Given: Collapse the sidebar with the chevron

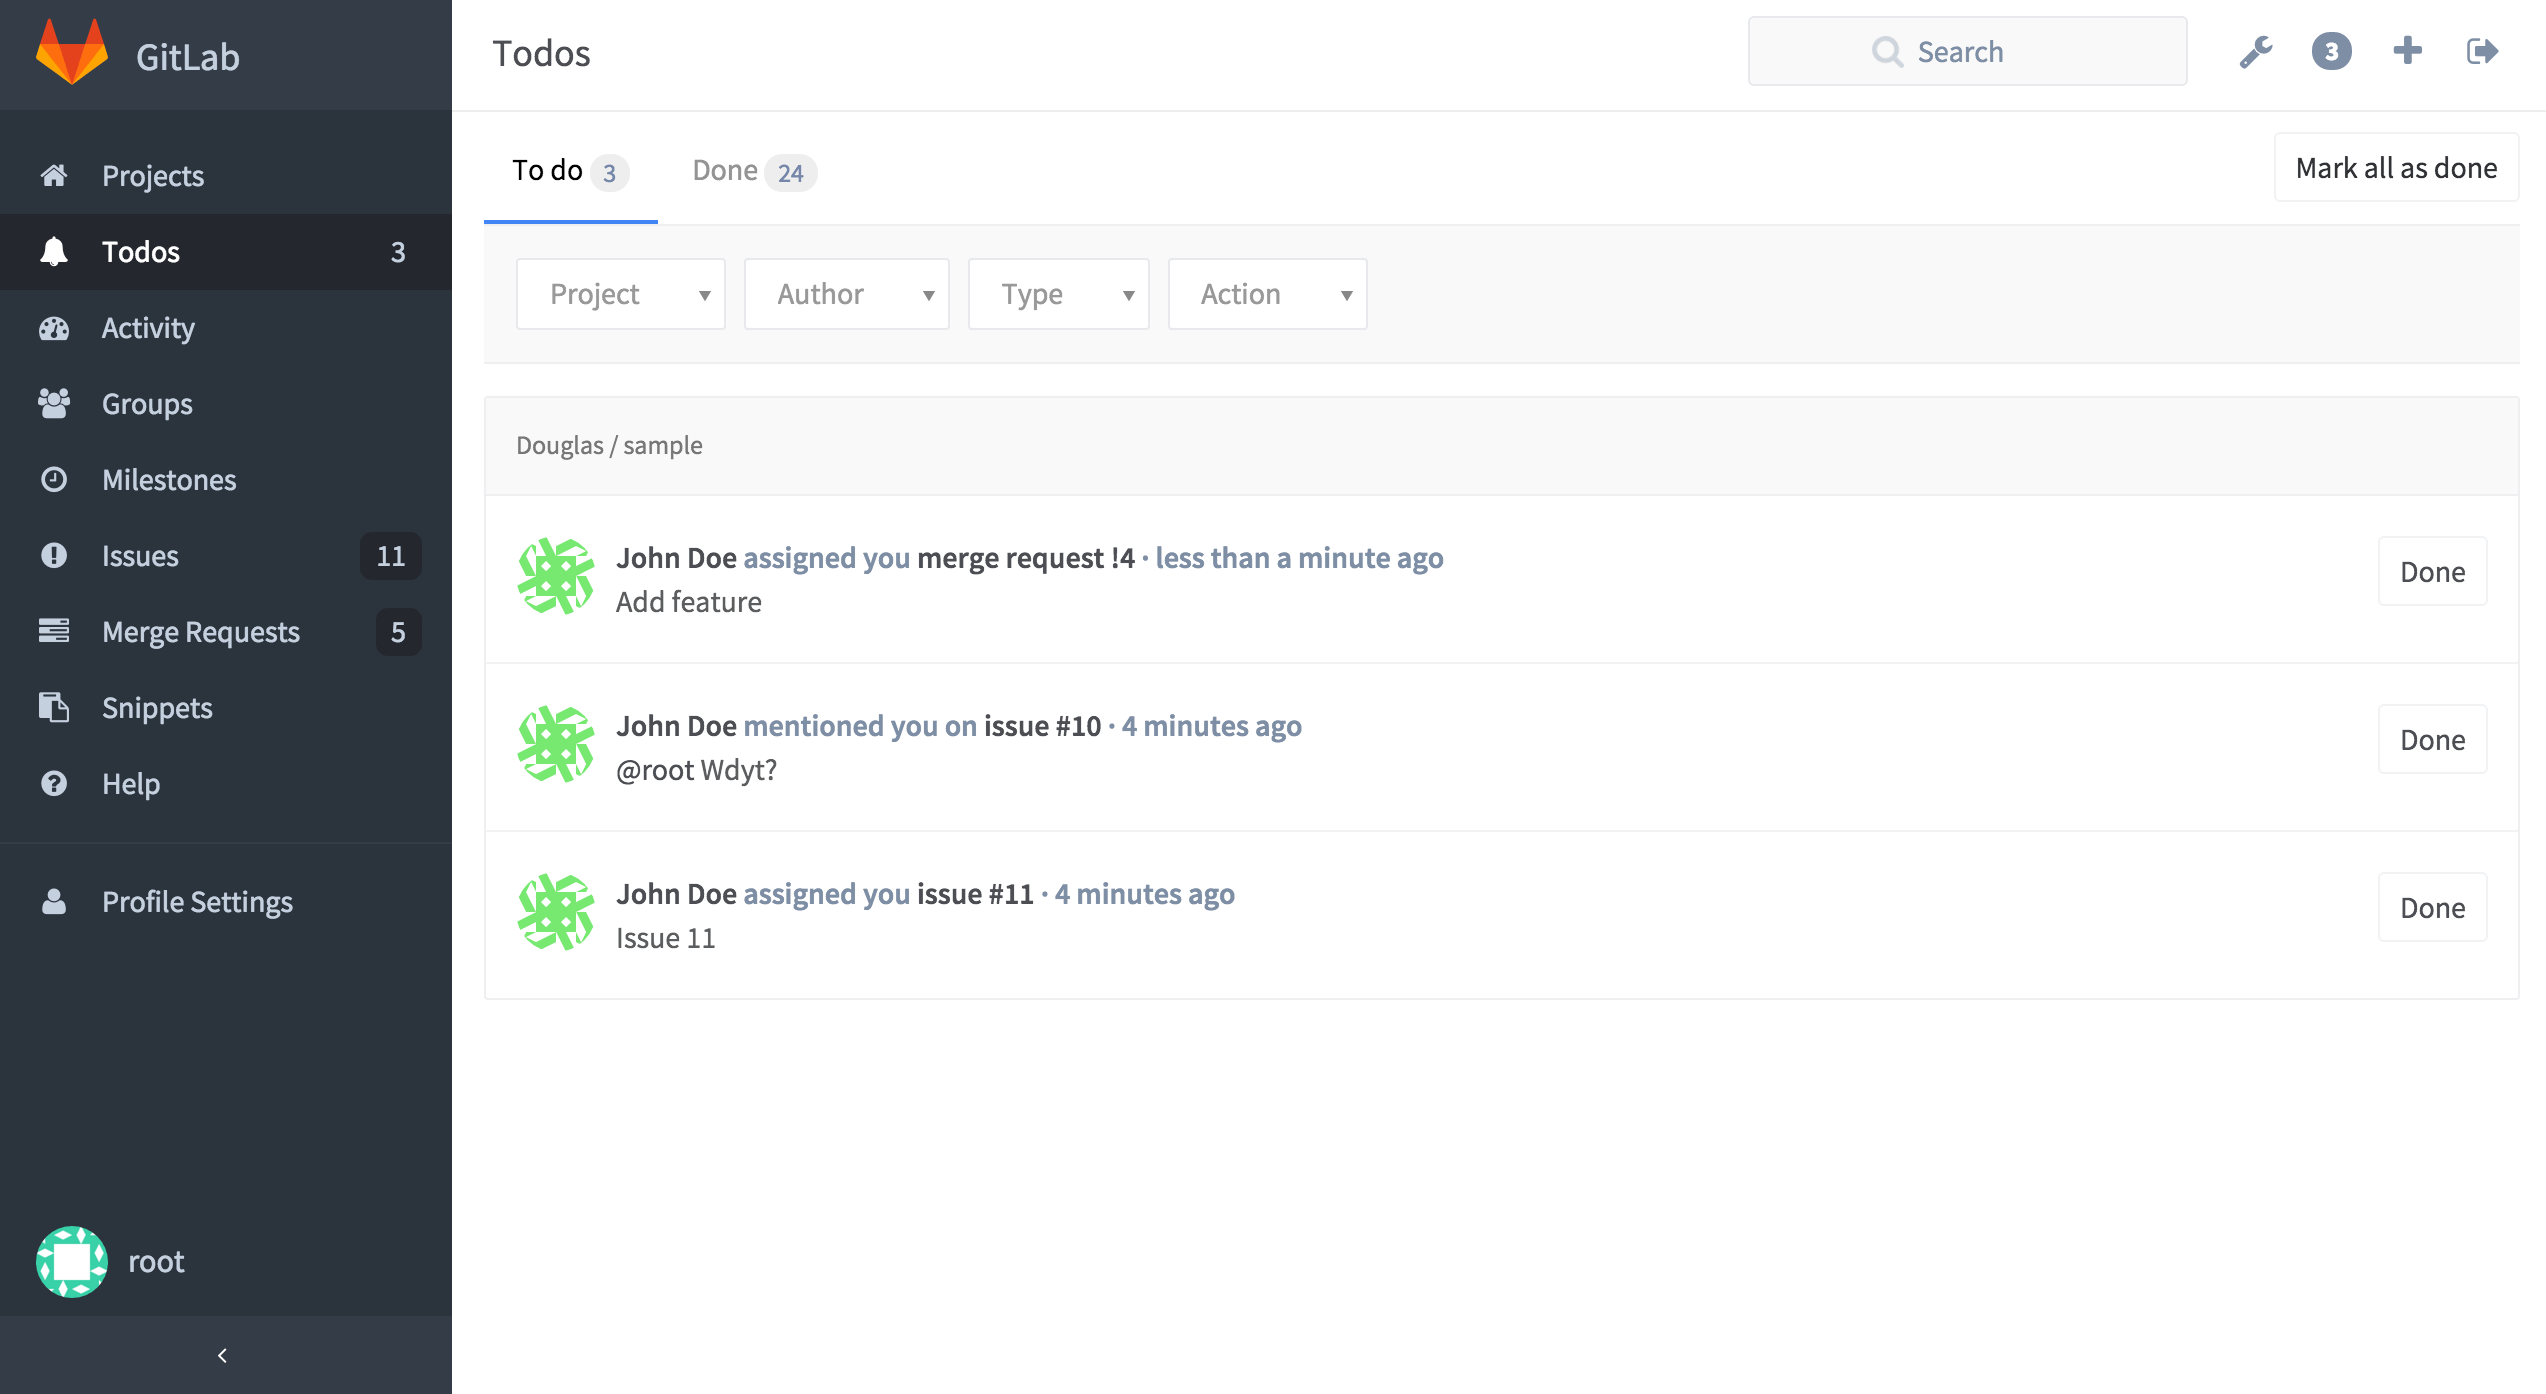Looking at the screenshot, I should pos(222,1356).
